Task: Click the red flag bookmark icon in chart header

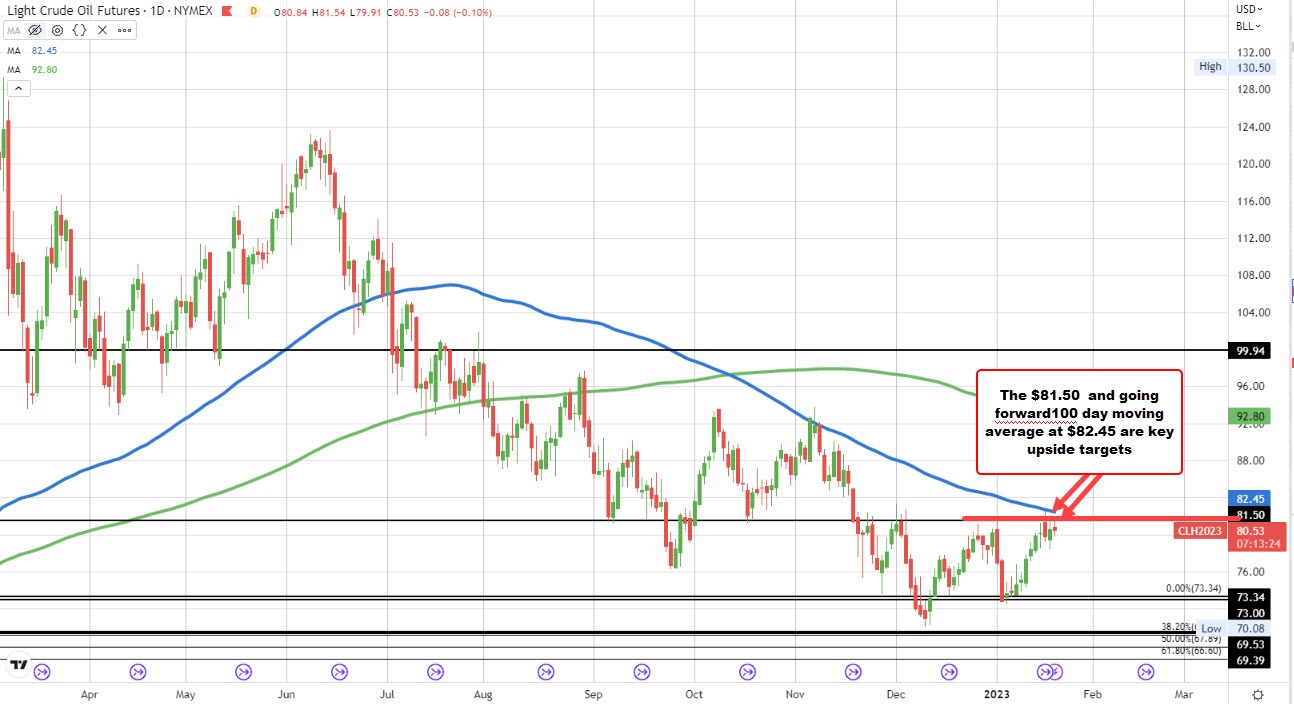Action: (x=227, y=11)
